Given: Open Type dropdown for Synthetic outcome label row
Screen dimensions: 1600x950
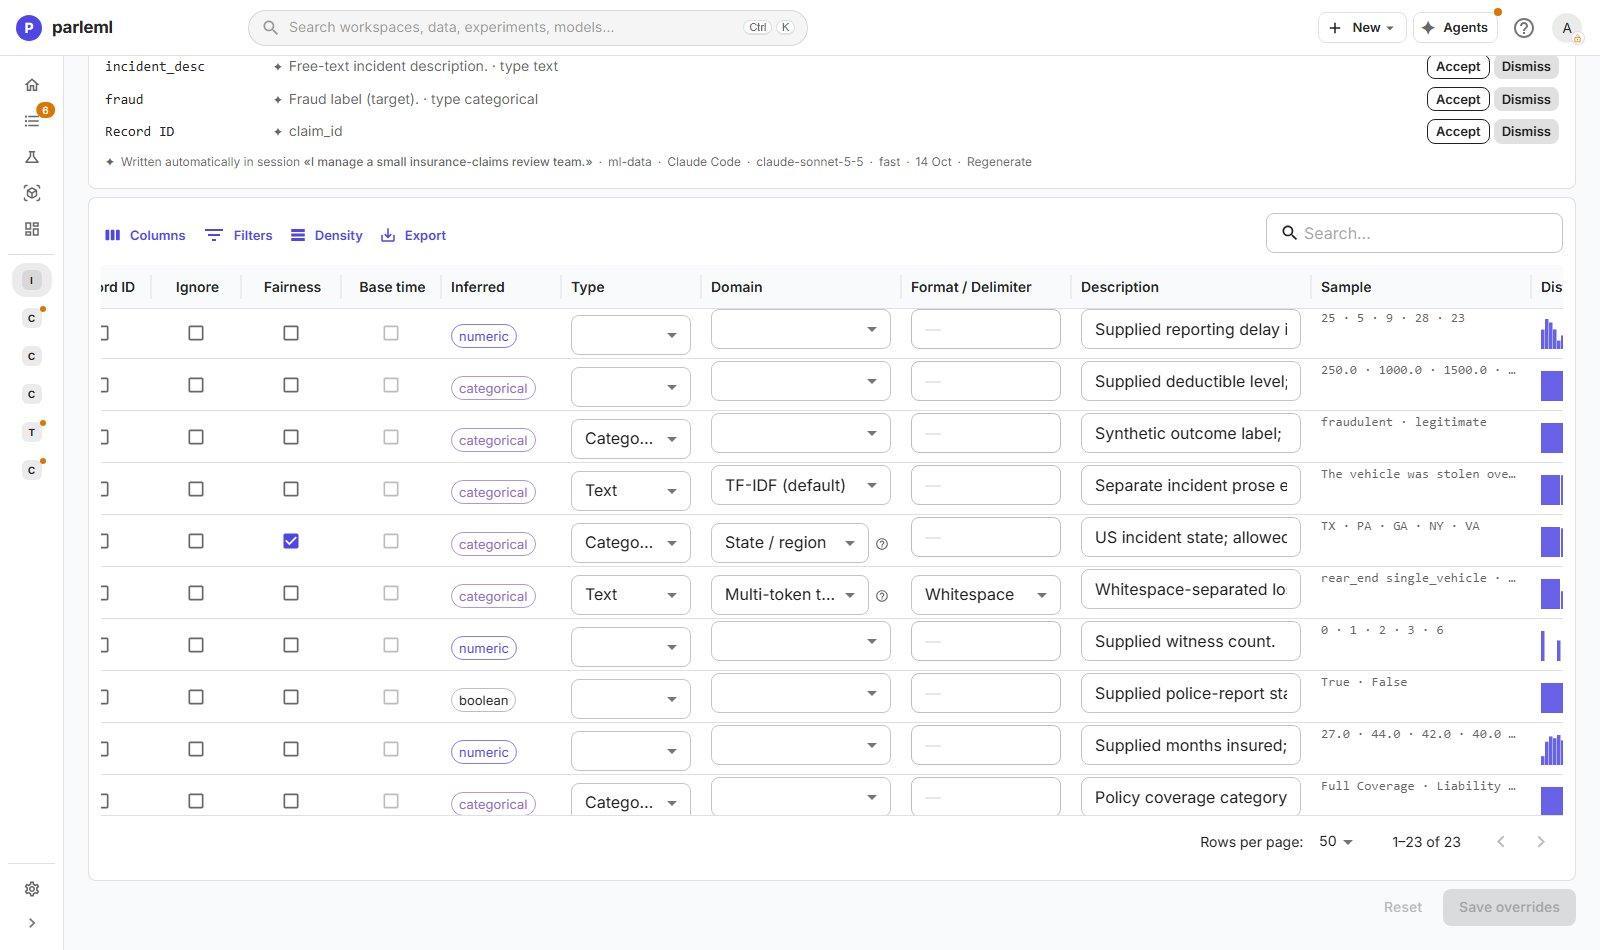Looking at the screenshot, I should click(x=631, y=438).
